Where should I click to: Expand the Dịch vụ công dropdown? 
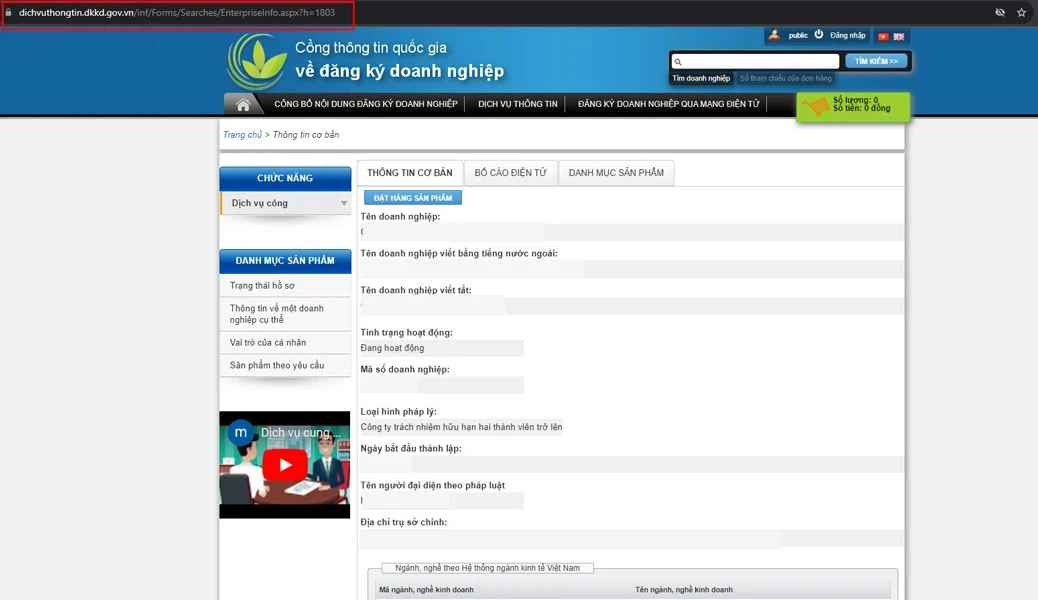click(343, 203)
